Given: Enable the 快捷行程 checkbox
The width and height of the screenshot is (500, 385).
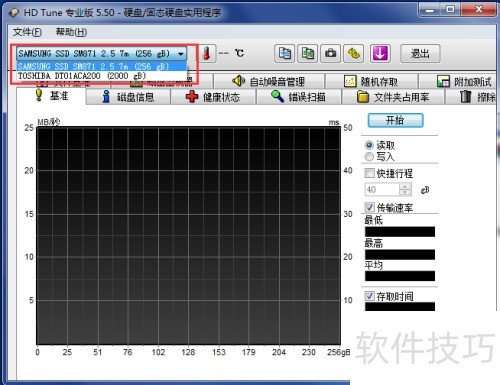Looking at the screenshot, I should tap(369, 173).
